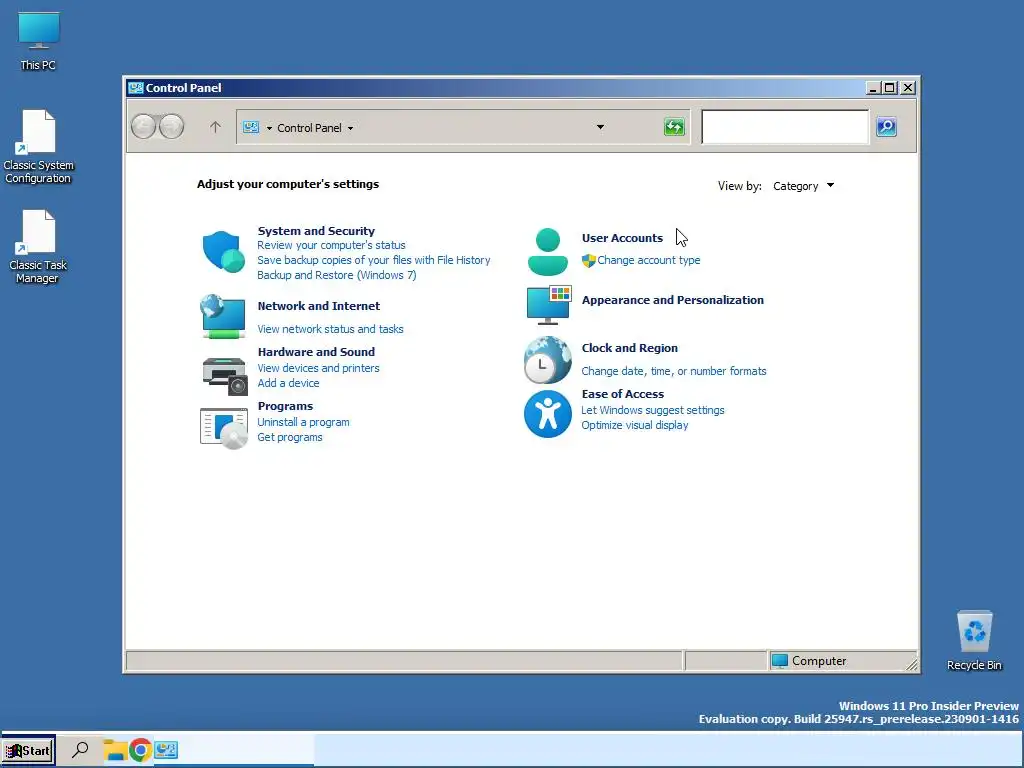This screenshot has height=768, width=1024.
Task: Click Add a device link
Action: click(x=288, y=383)
